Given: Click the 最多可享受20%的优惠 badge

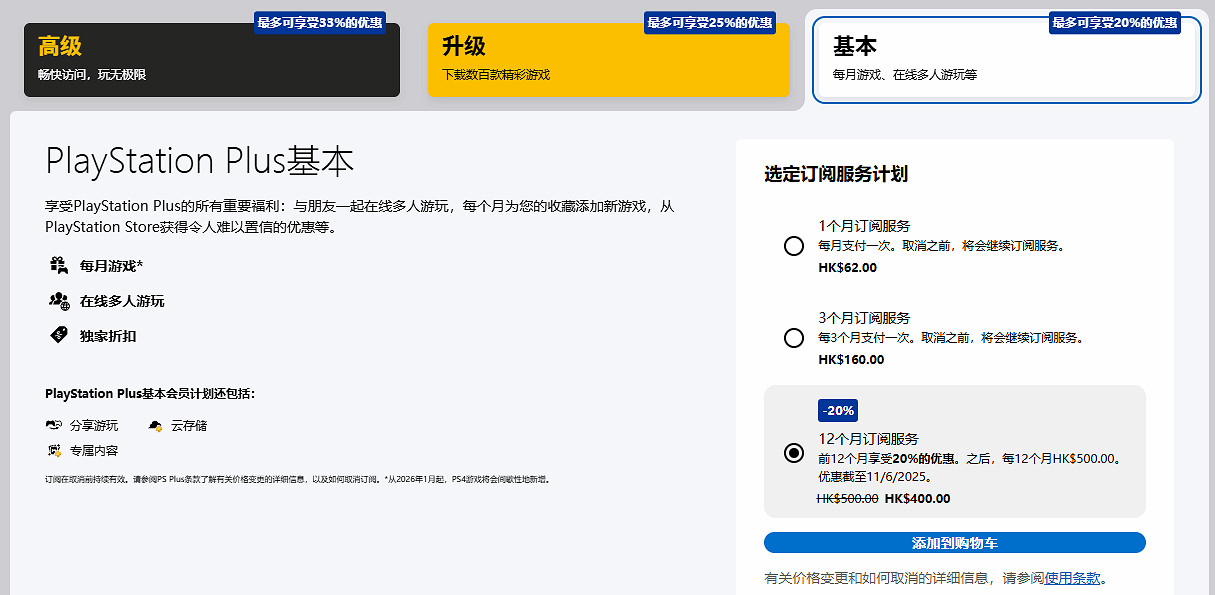Looking at the screenshot, I should (x=1116, y=21).
